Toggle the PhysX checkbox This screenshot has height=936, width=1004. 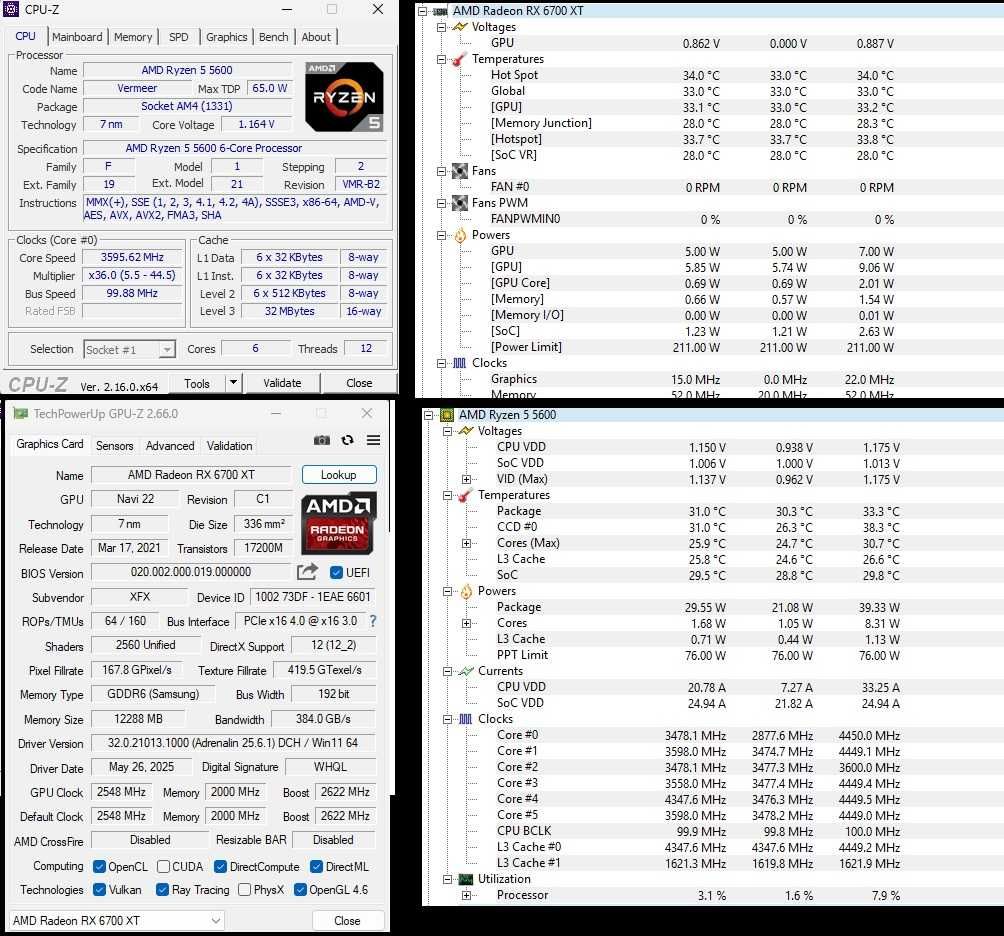click(244, 889)
